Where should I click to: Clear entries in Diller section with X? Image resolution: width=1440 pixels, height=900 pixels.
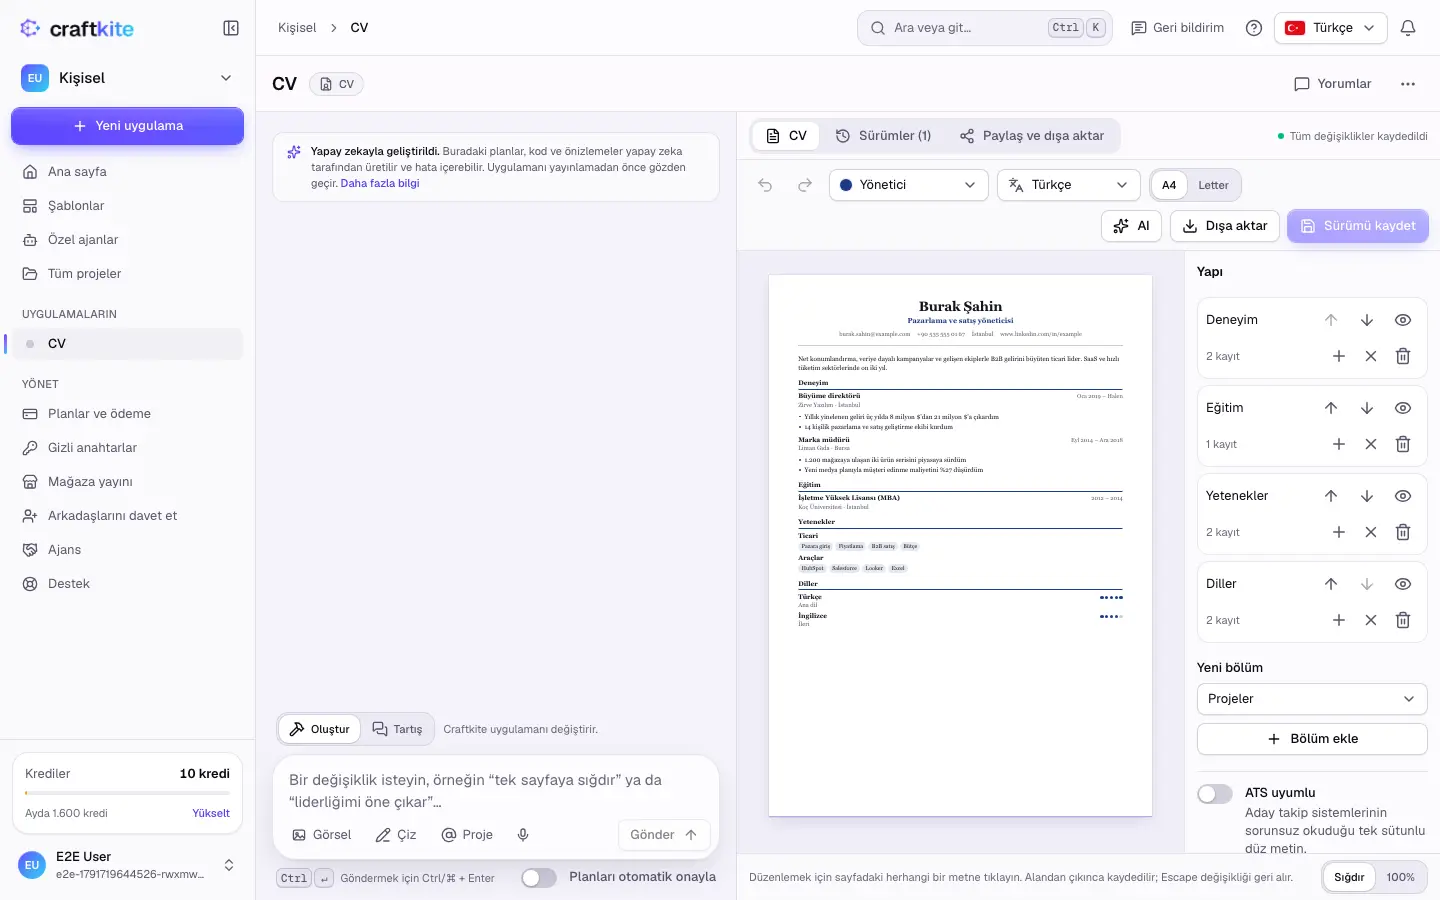(x=1371, y=620)
